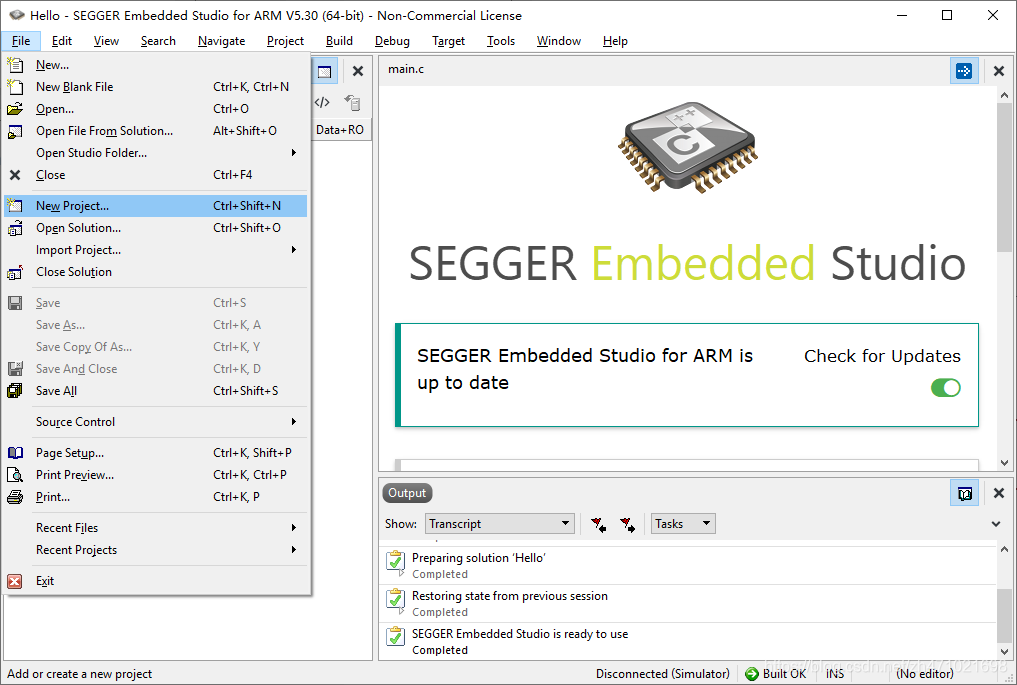
Task: Click the New... file icon in File menu
Action: click(x=15, y=65)
